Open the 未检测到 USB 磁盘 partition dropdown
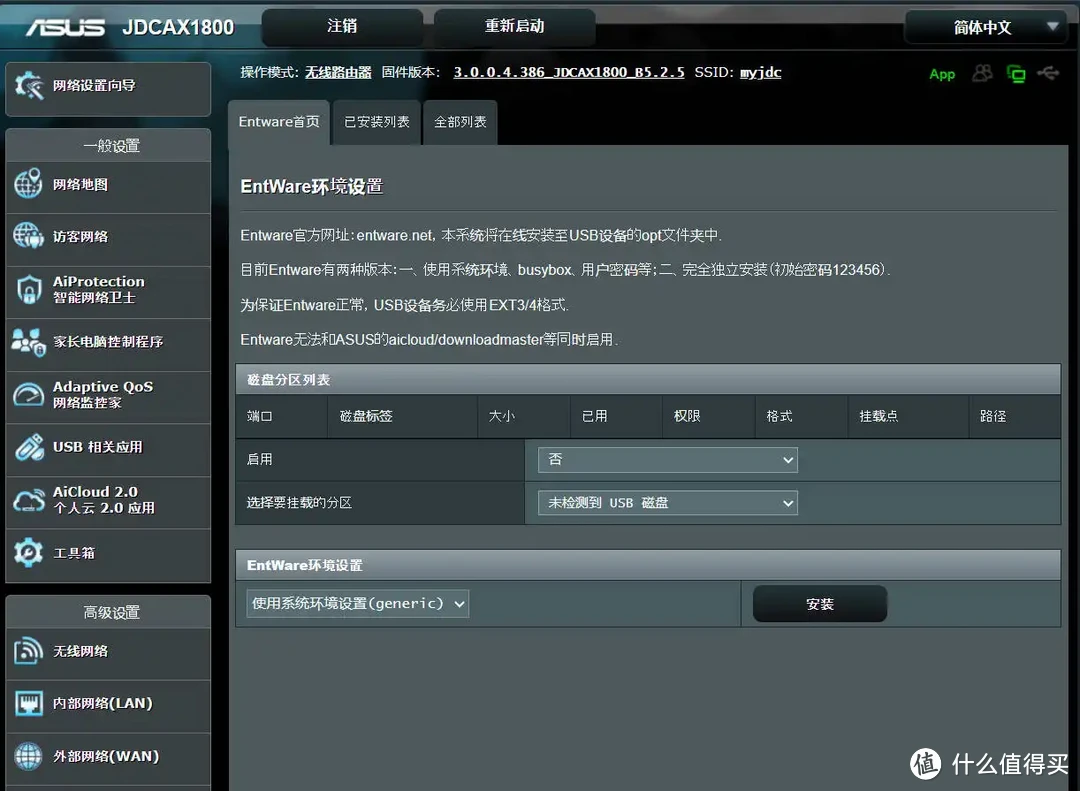 coord(667,503)
